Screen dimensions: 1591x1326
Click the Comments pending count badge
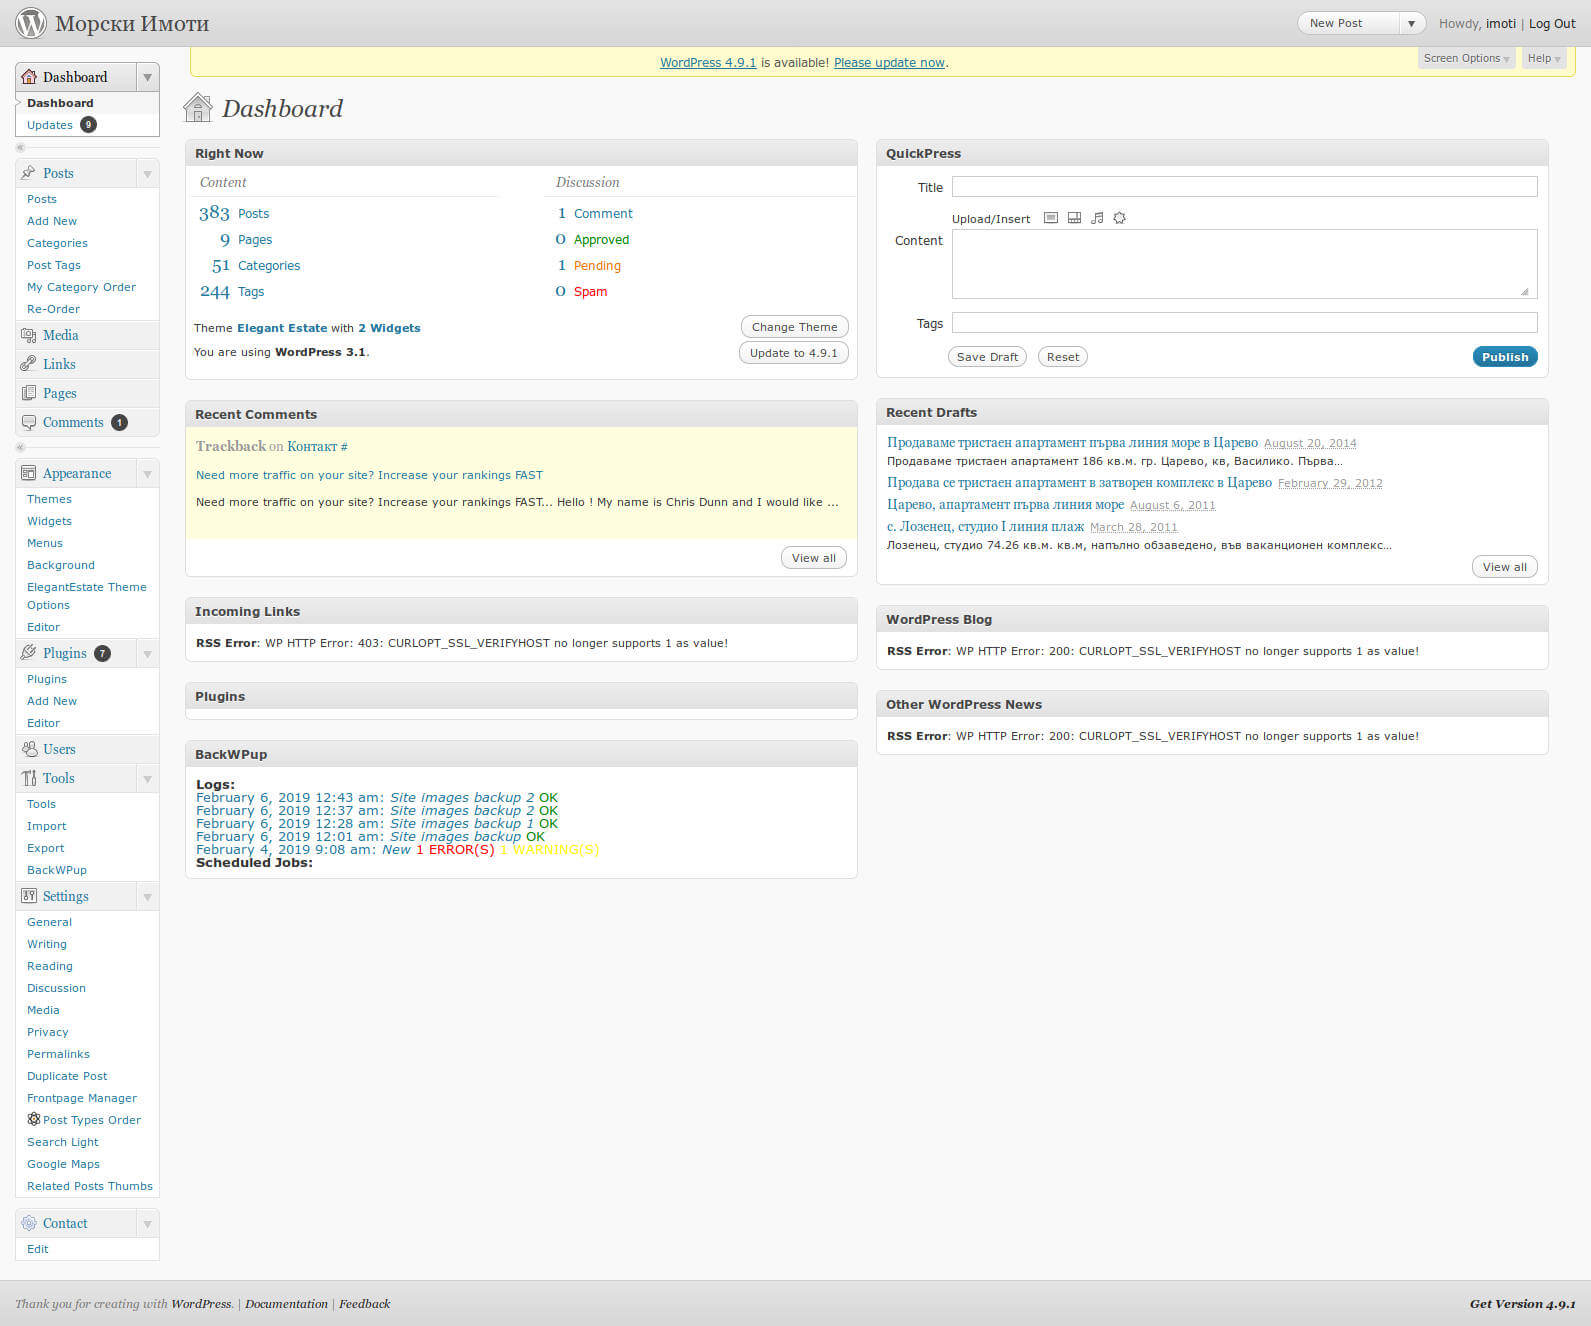tap(119, 422)
